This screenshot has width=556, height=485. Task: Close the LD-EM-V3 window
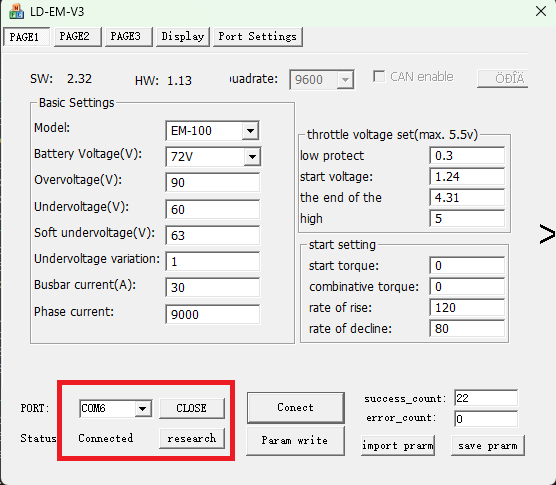coord(541,11)
